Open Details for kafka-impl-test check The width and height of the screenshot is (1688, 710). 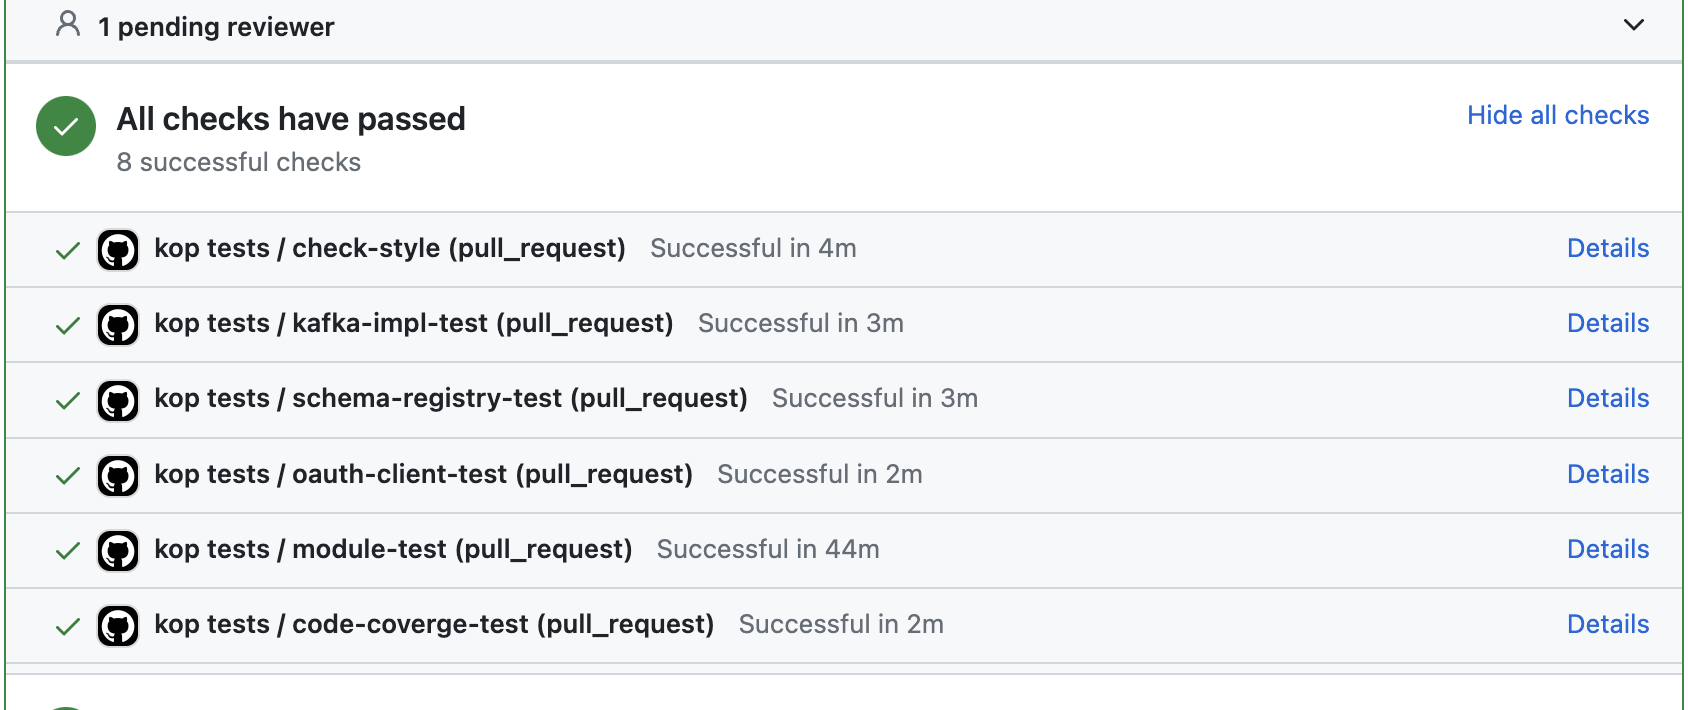(1607, 323)
